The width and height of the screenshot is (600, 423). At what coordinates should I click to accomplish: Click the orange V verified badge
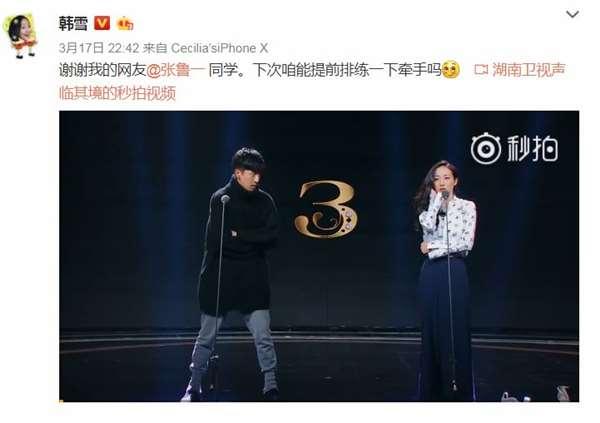coord(102,23)
